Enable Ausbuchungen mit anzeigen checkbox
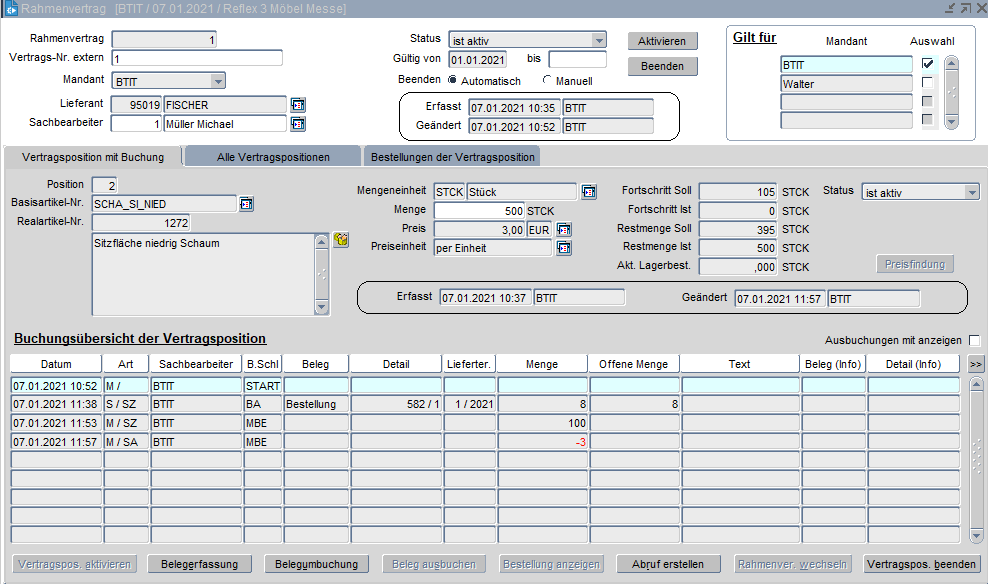 point(974,340)
